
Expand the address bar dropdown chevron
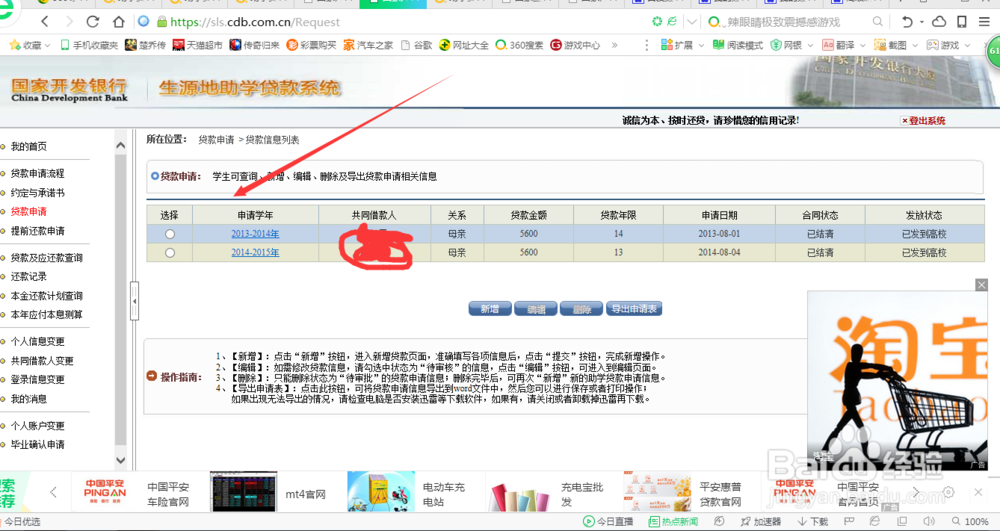(692, 22)
